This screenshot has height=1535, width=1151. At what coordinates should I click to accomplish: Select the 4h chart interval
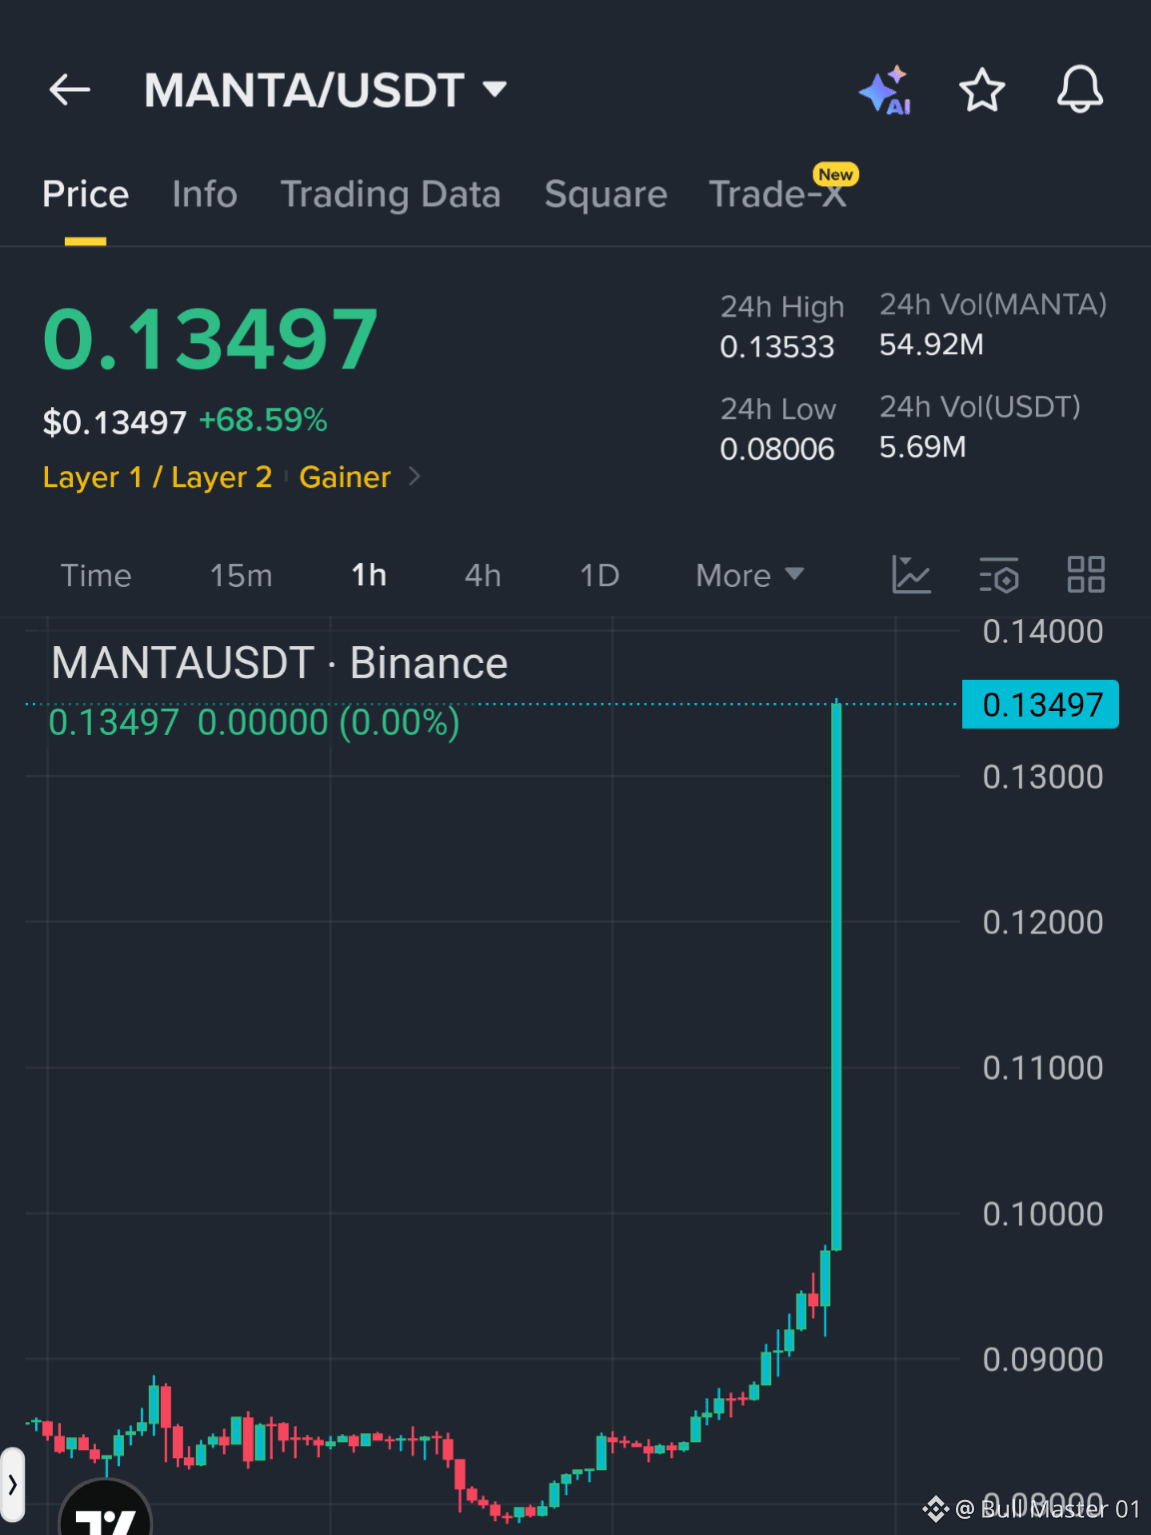483,575
